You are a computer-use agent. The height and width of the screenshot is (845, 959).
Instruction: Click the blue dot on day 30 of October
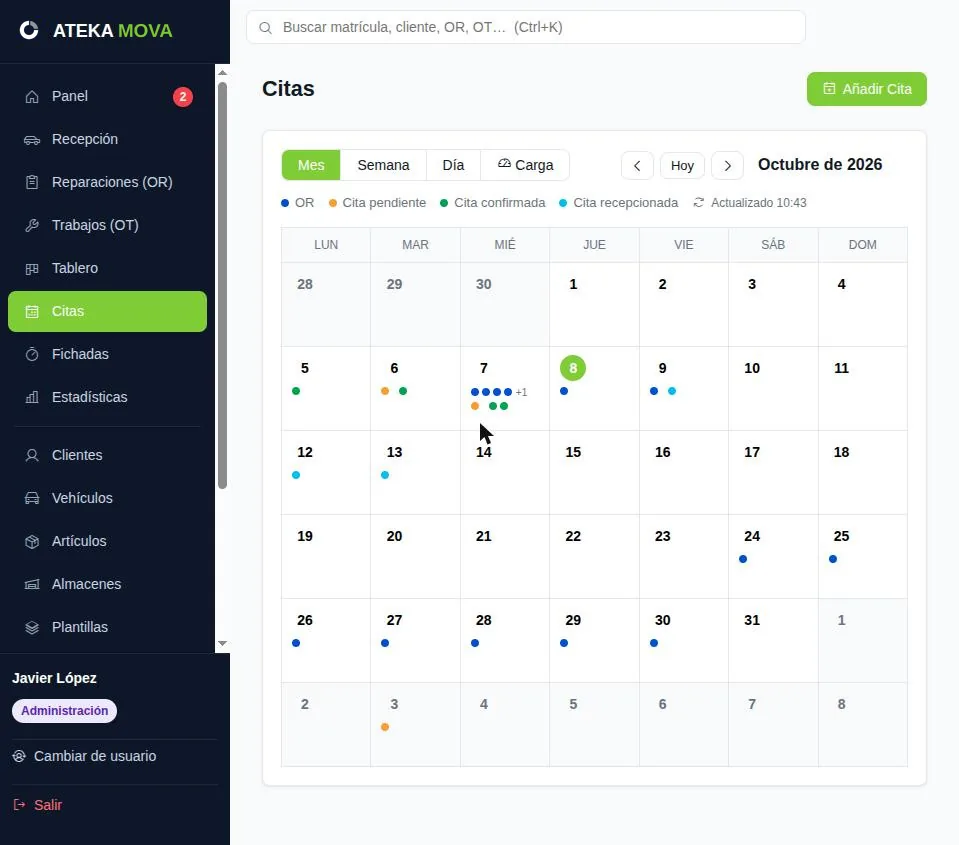(654, 643)
